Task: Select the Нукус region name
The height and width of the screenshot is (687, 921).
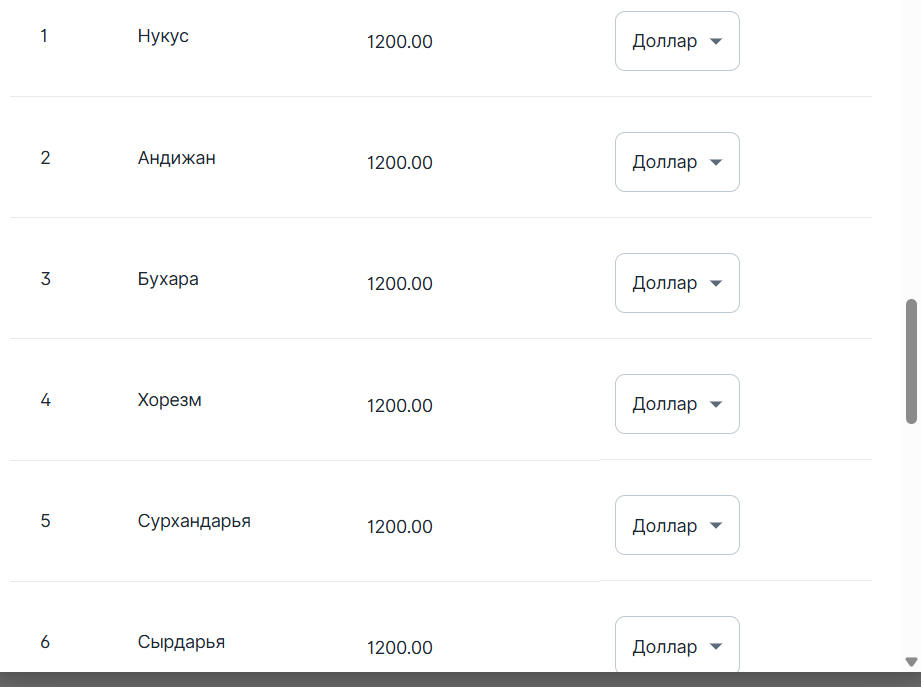Action: tap(163, 36)
